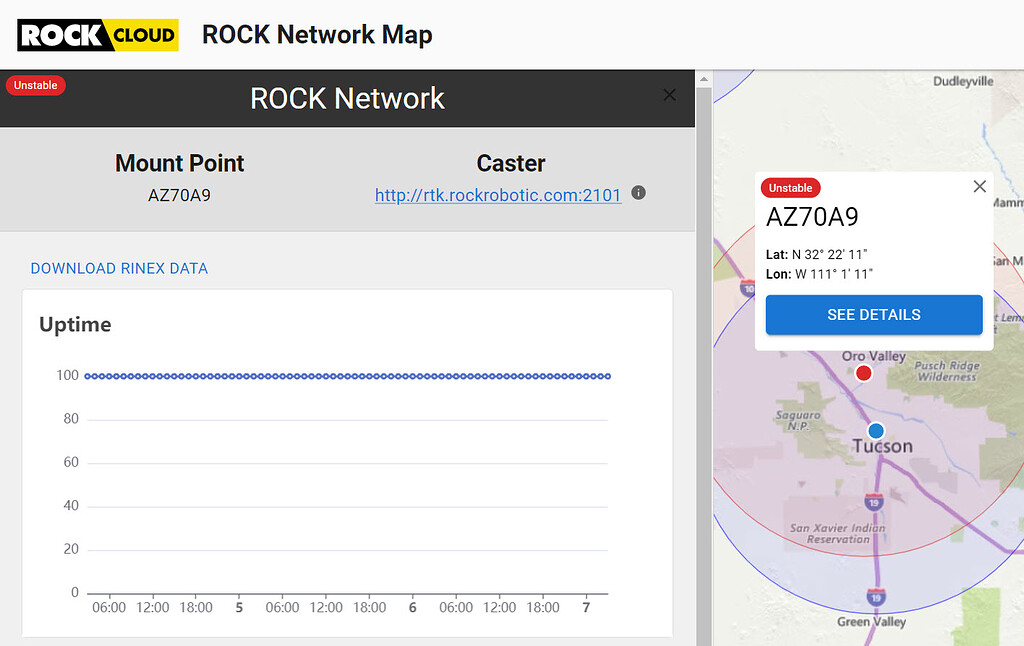Click the AZ70A9 title in map popup
Image resolution: width=1024 pixels, height=646 pixels.
coord(812,217)
